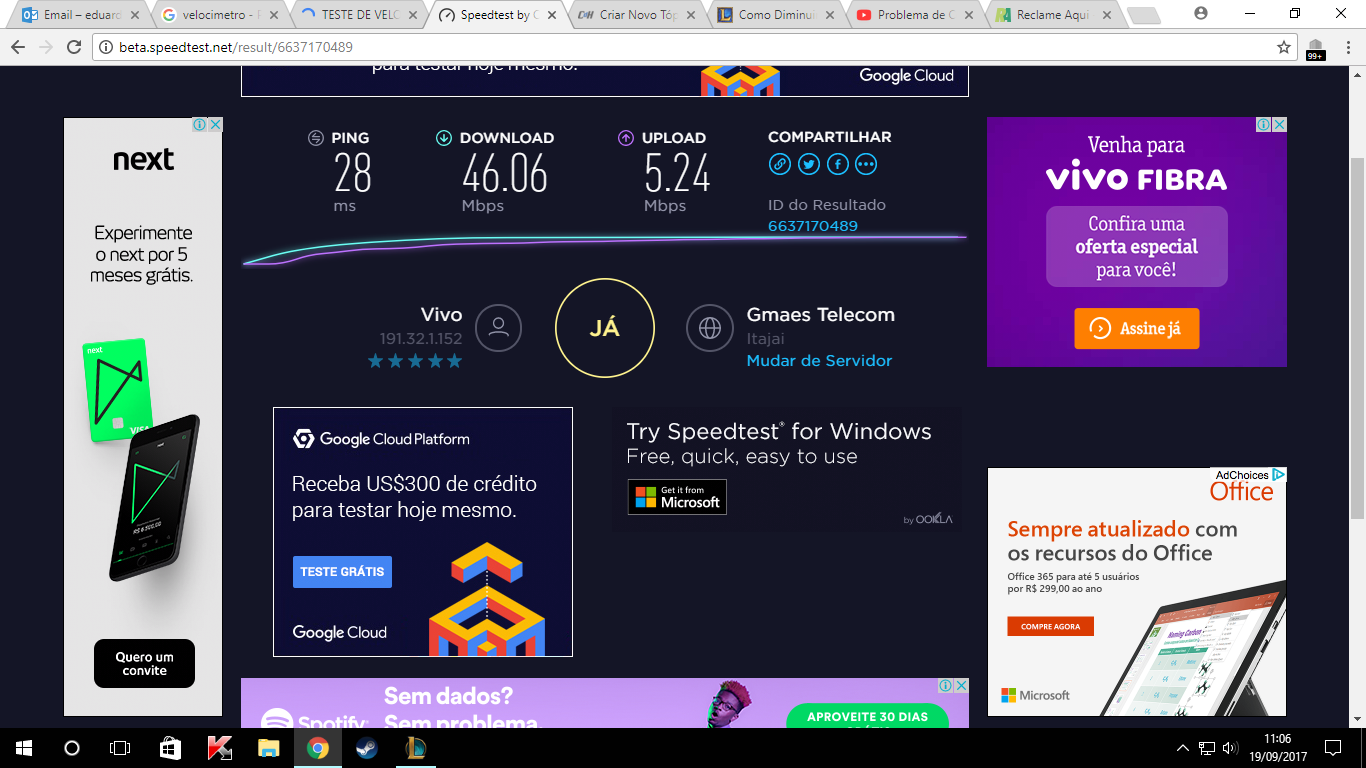Open more share options ellipsis icon

pos(866,164)
